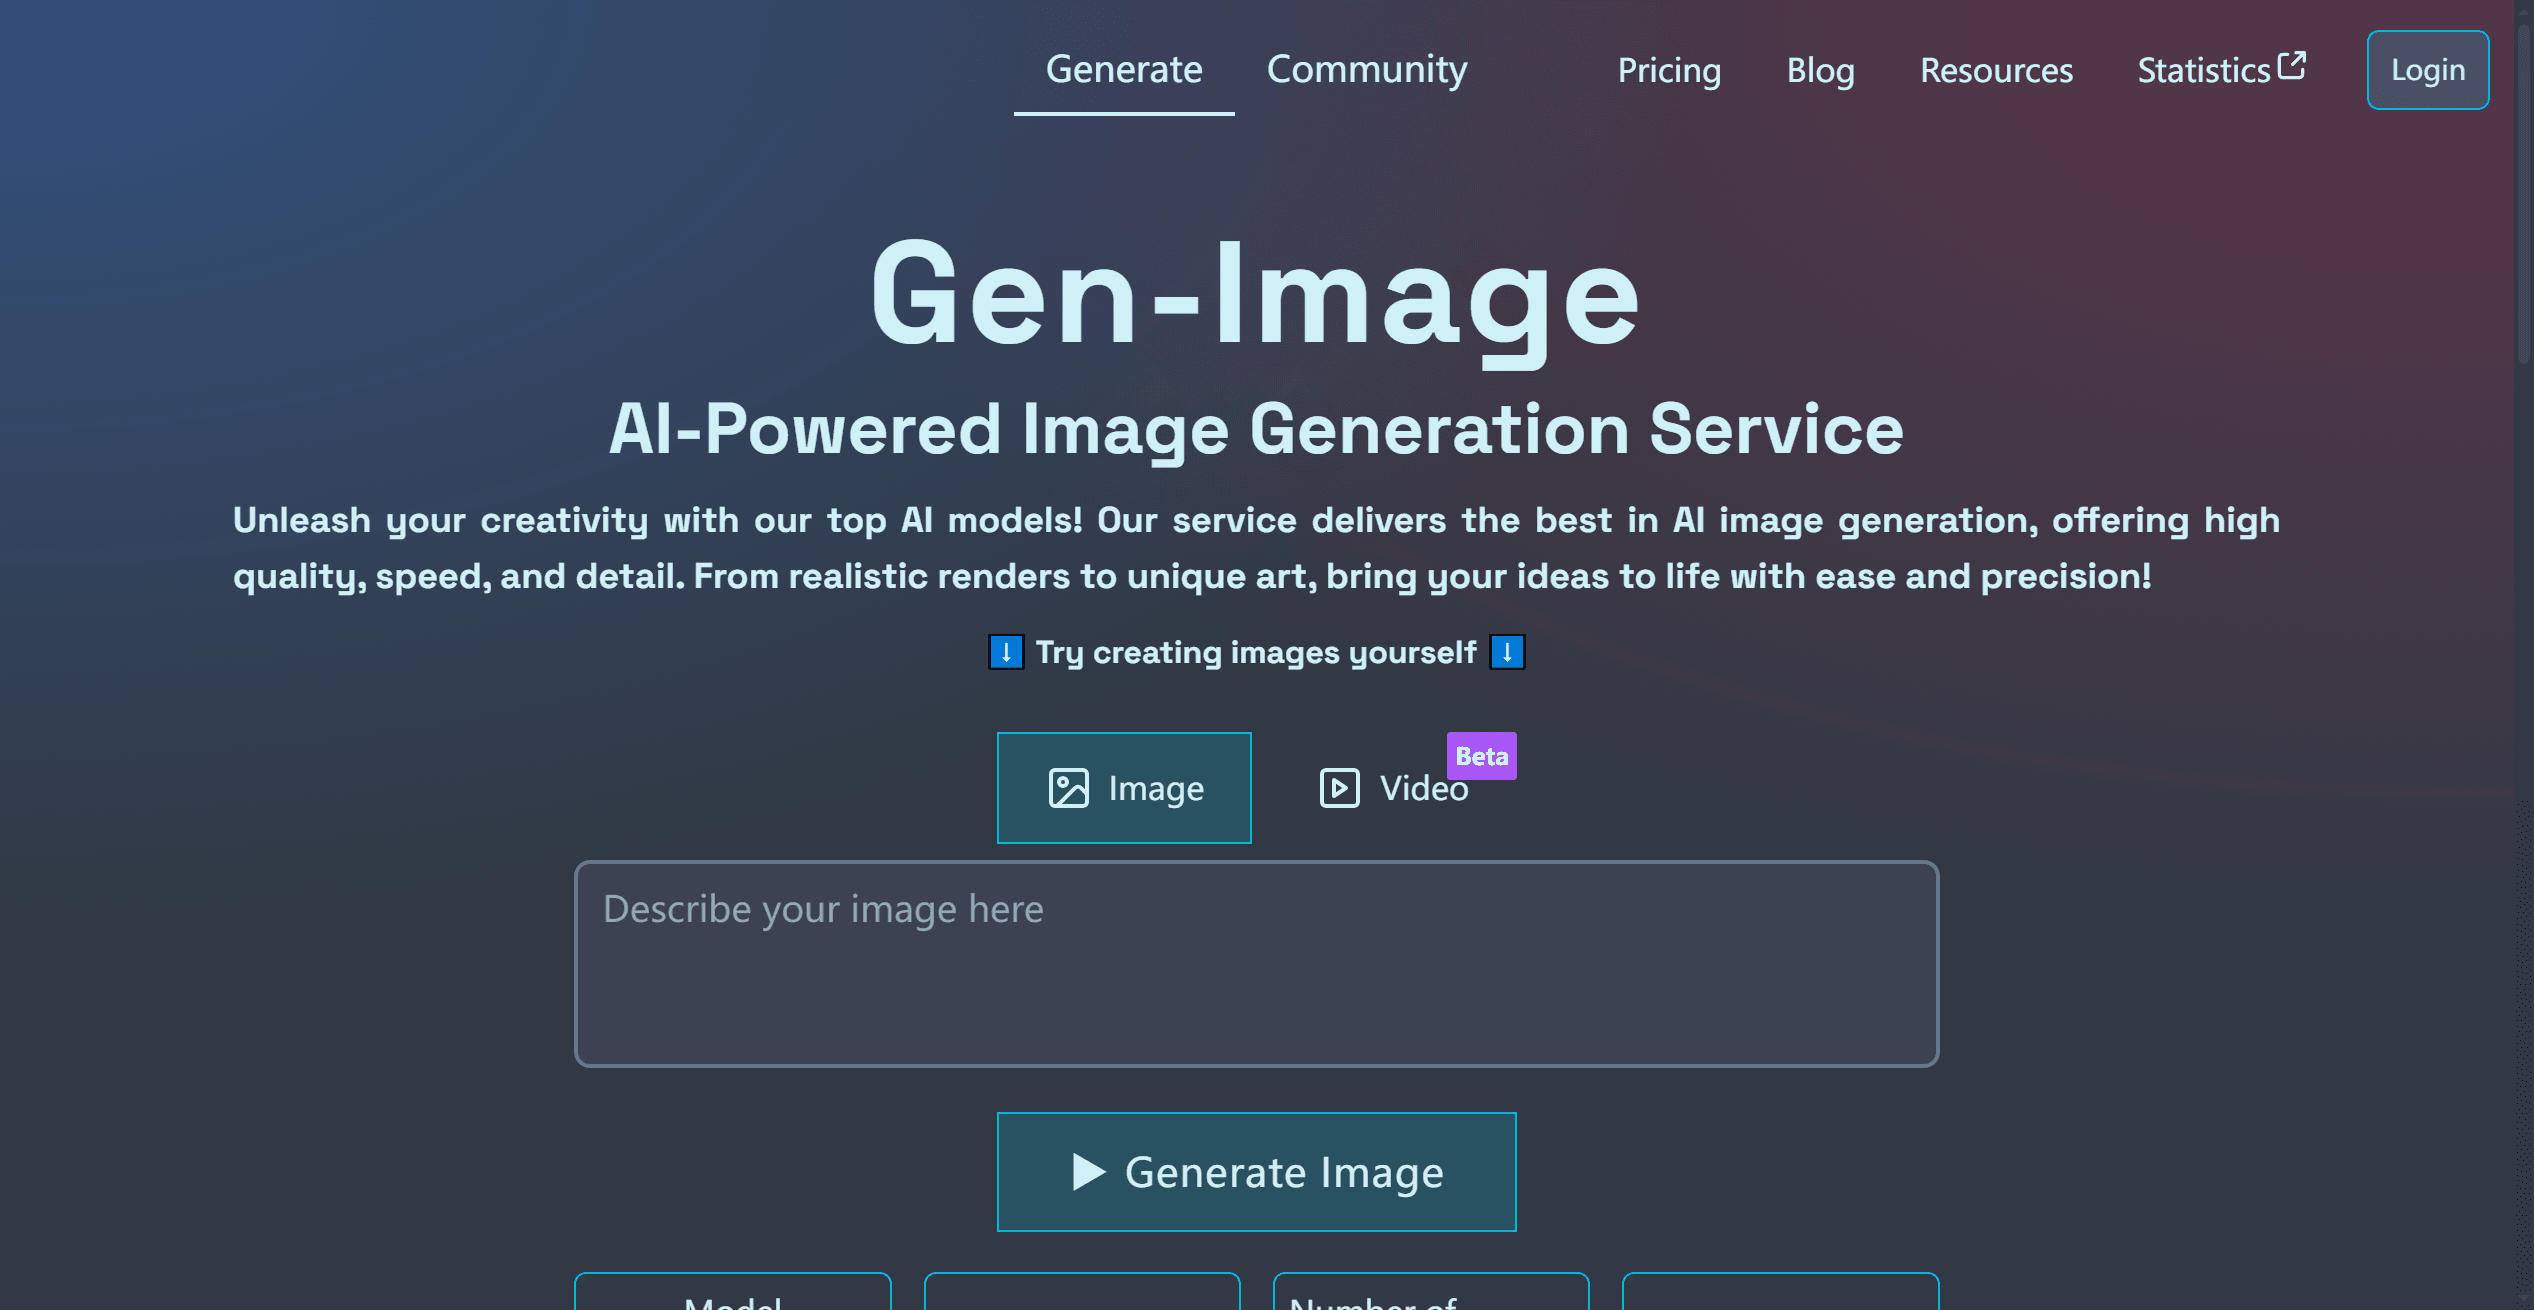This screenshot has height=1310, width=2534.
Task: Click the picture icon inside the Image button
Action: click(1070, 787)
